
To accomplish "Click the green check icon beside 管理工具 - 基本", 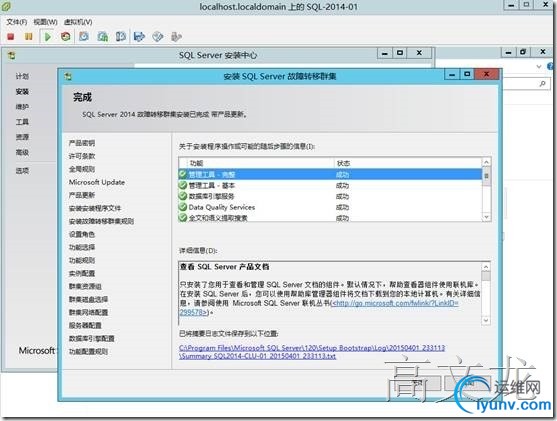I will point(183,185).
